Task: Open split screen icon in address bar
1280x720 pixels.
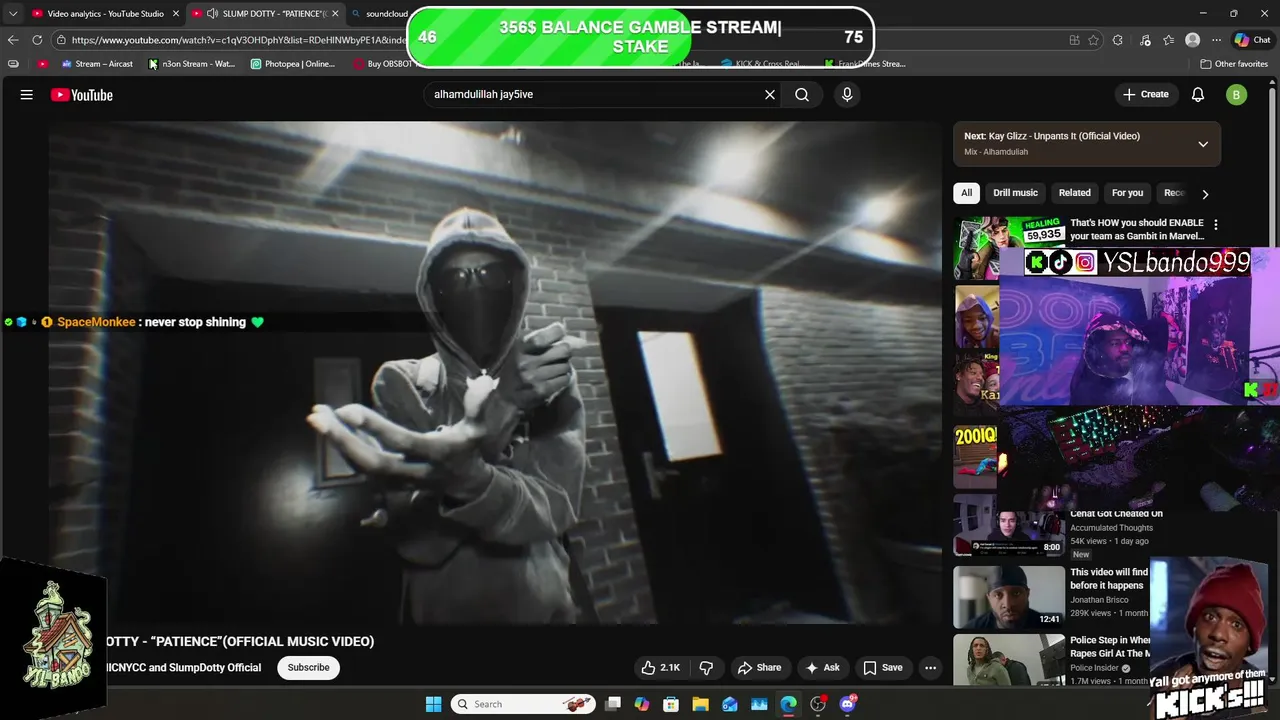Action: [x=1074, y=40]
